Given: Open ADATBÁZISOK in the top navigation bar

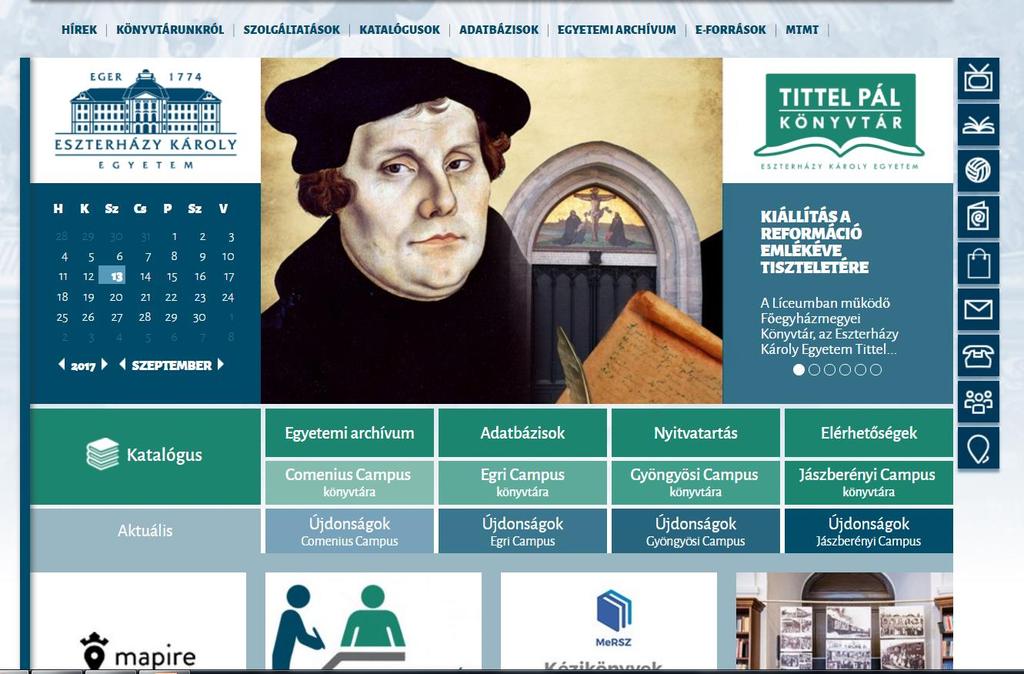Looking at the screenshot, I should pyautogui.click(x=499, y=29).
